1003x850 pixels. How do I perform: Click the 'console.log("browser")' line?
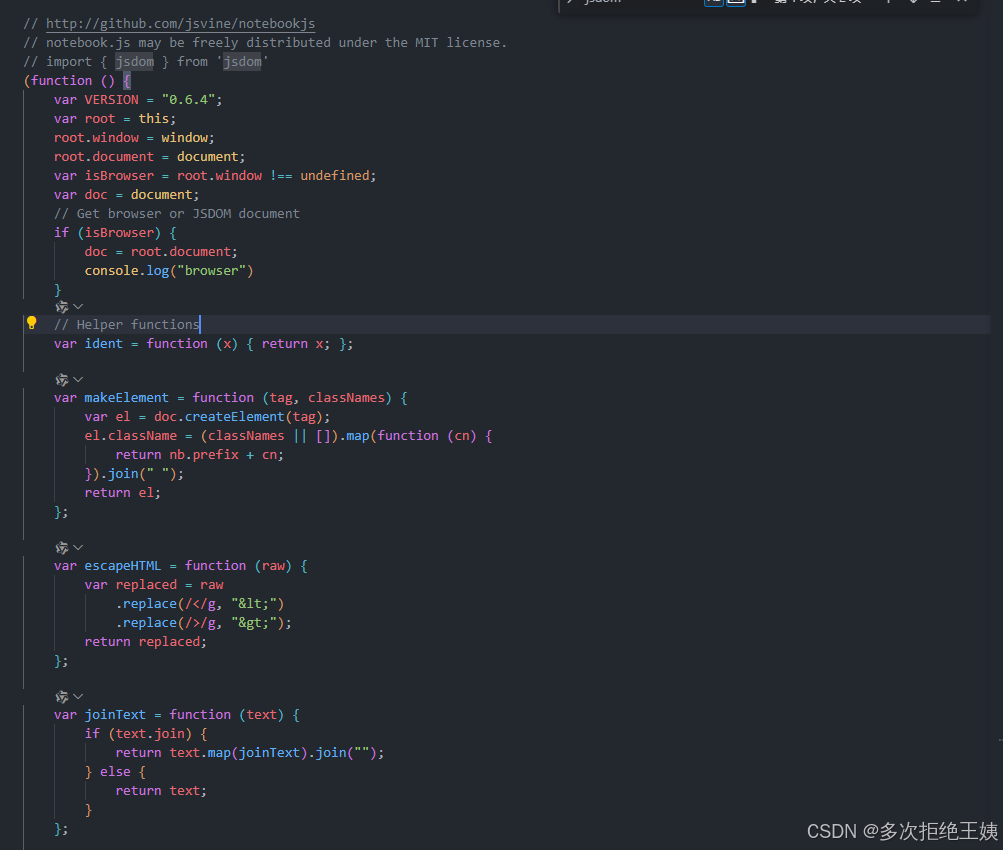click(169, 271)
